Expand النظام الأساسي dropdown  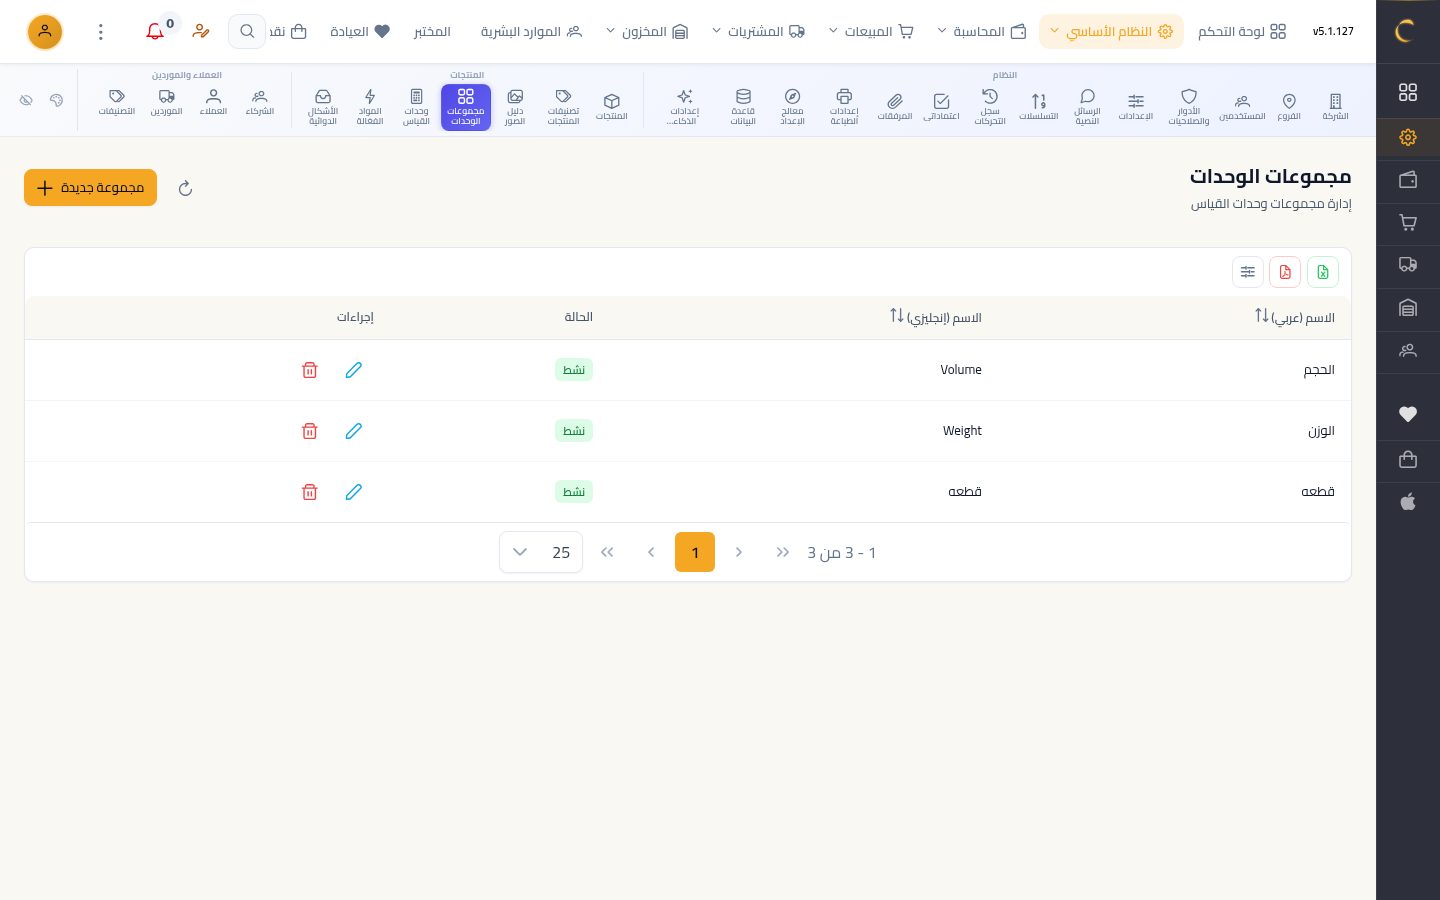[1111, 31]
